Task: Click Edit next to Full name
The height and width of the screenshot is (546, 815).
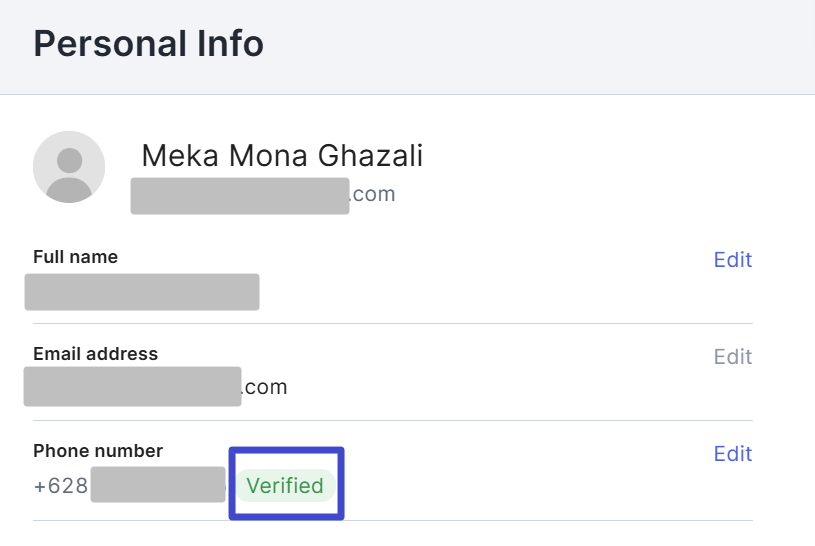Action: [x=732, y=259]
